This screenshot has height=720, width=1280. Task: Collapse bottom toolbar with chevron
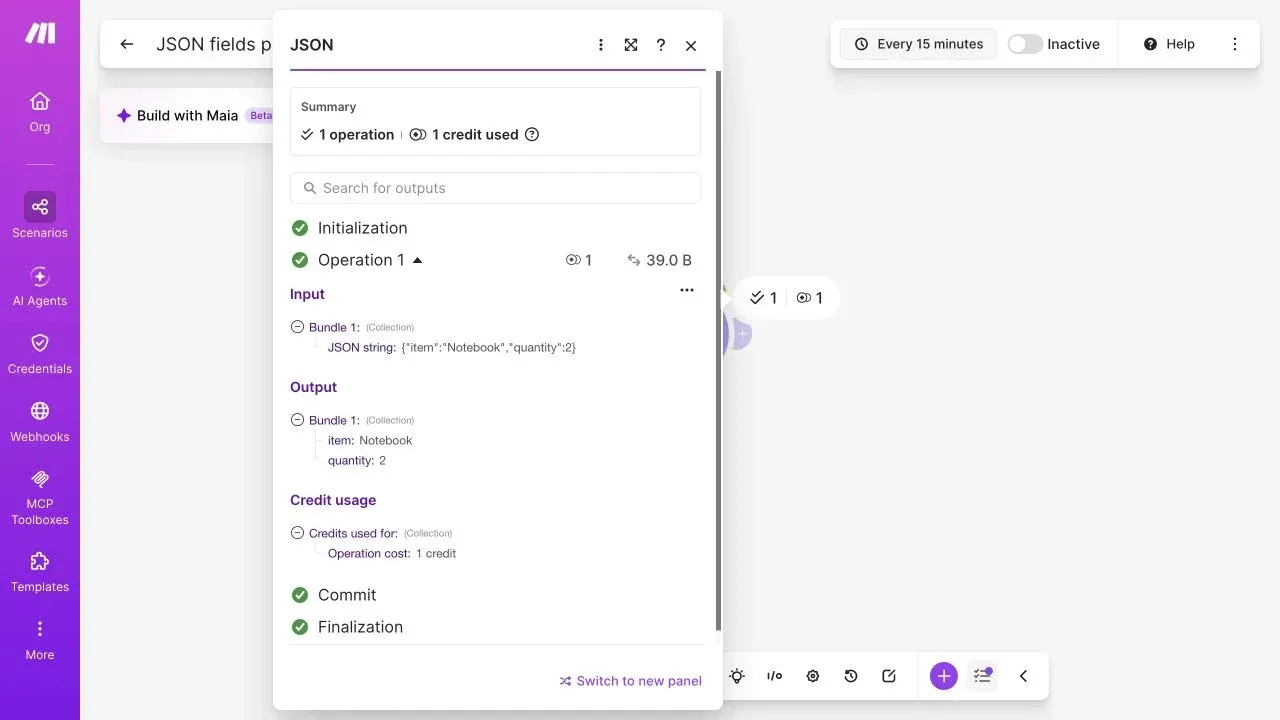pos(1023,676)
